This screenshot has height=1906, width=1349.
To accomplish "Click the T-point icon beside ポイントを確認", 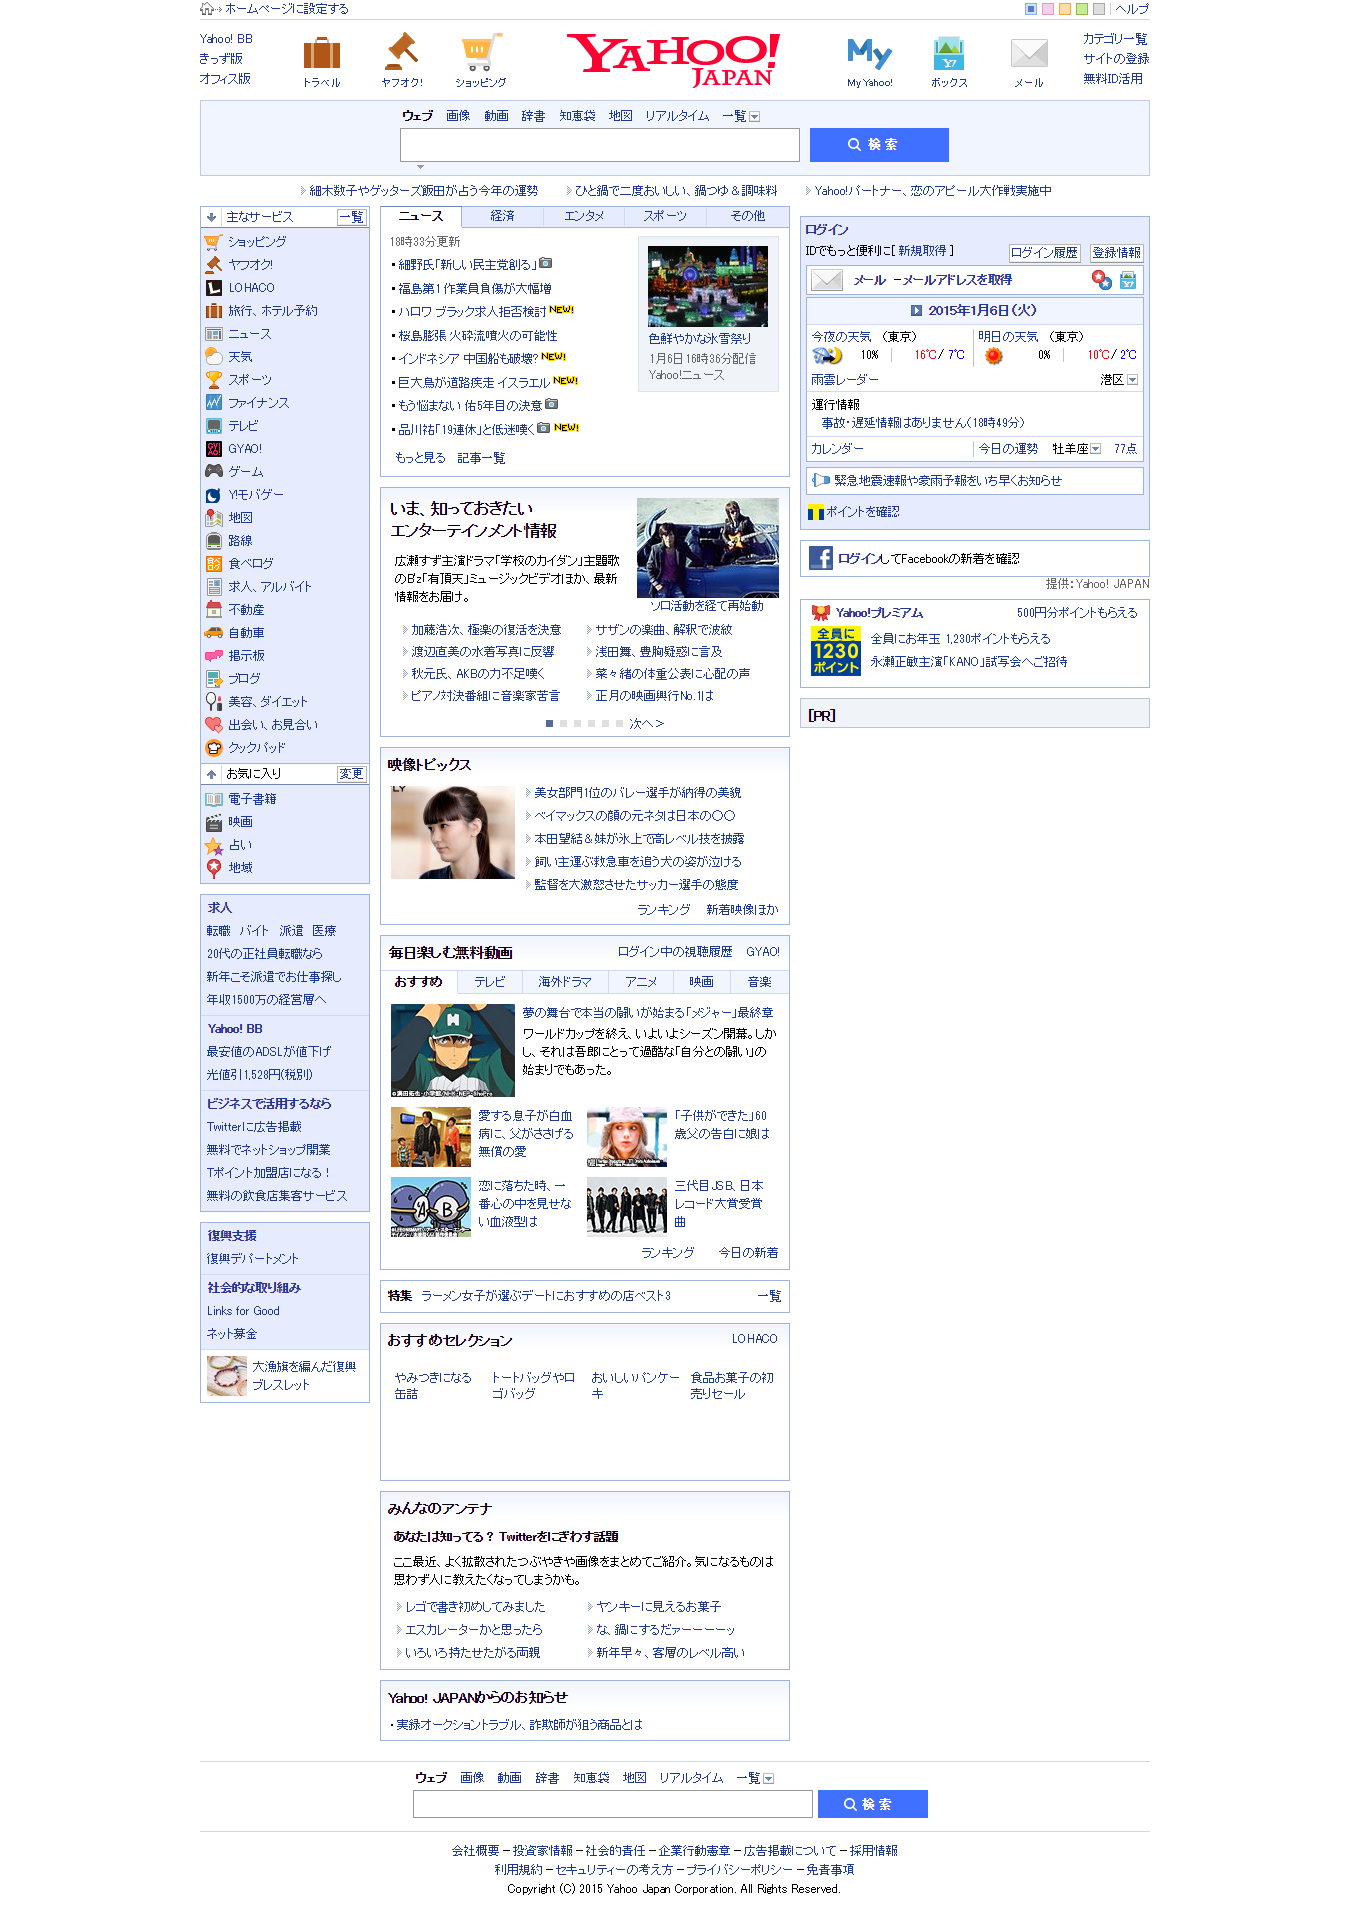I will point(815,512).
